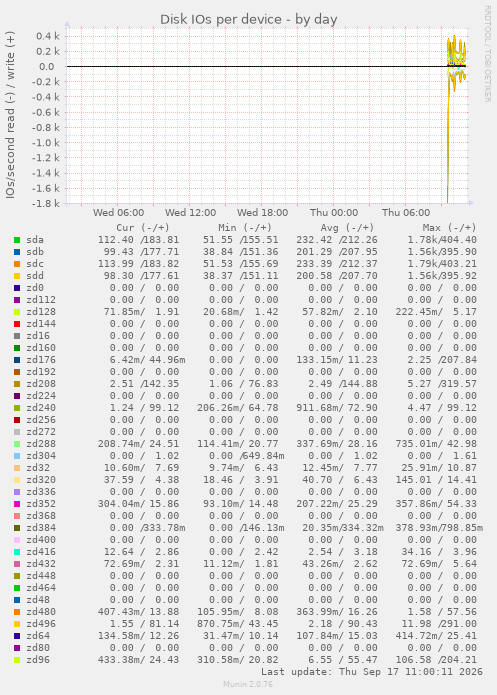Click the 'zd496' device label
The image size is (497, 695).
[x=41, y=624]
